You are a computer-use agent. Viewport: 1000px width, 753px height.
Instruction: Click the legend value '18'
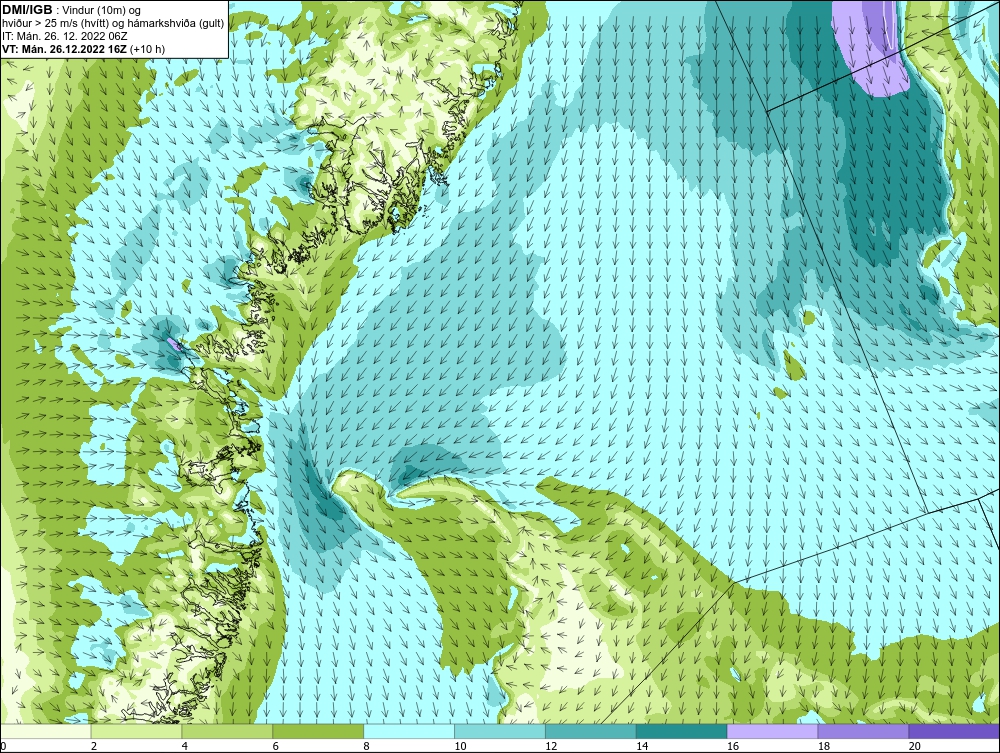824,746
